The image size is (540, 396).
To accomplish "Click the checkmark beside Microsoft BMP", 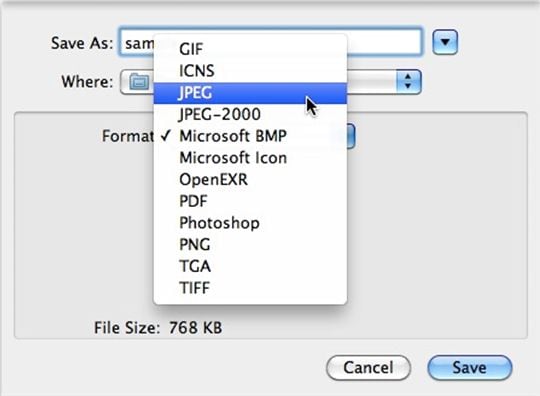I will pos(166,136).
